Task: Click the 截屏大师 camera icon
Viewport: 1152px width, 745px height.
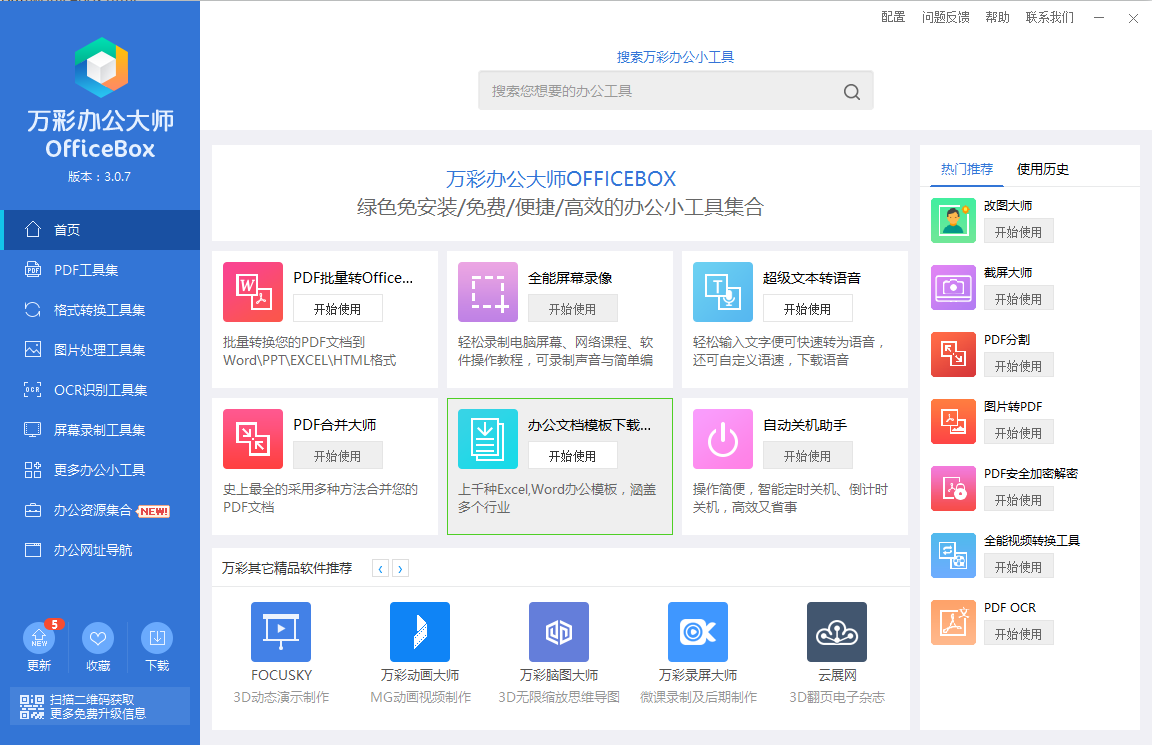Action: click(x=953, y=287)
